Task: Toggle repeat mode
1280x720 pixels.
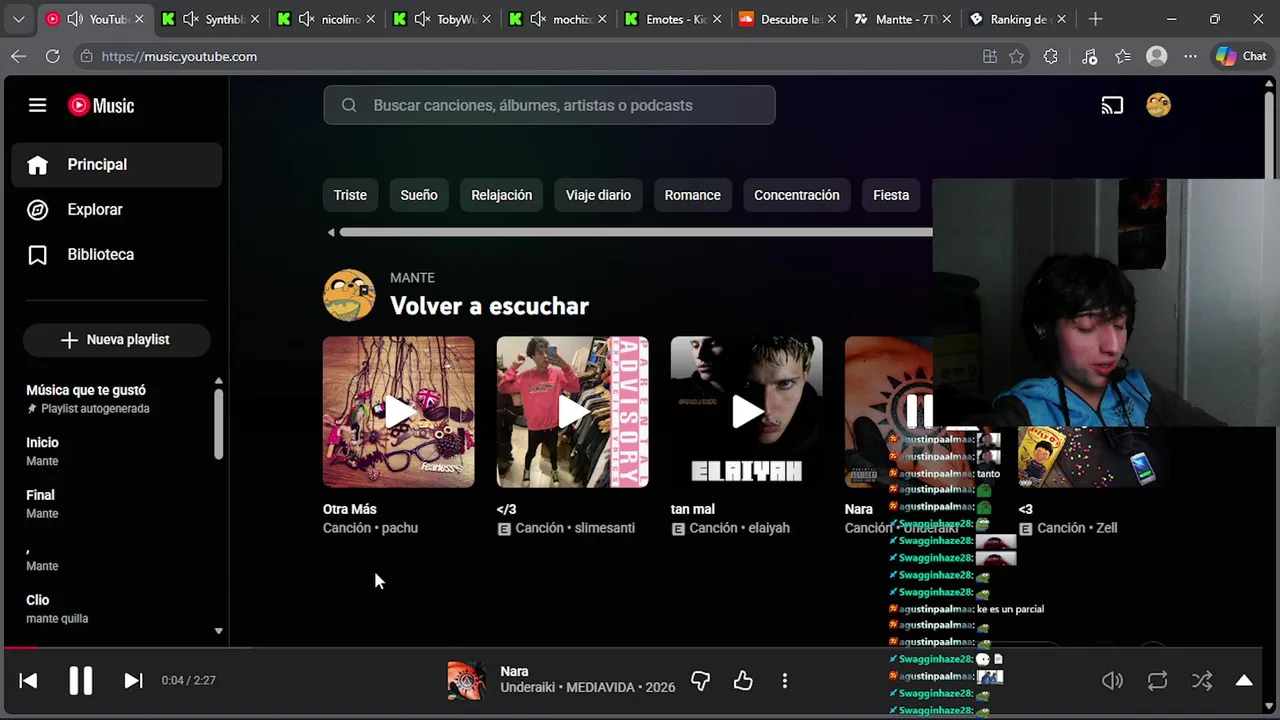Action: click(1157, 681)
